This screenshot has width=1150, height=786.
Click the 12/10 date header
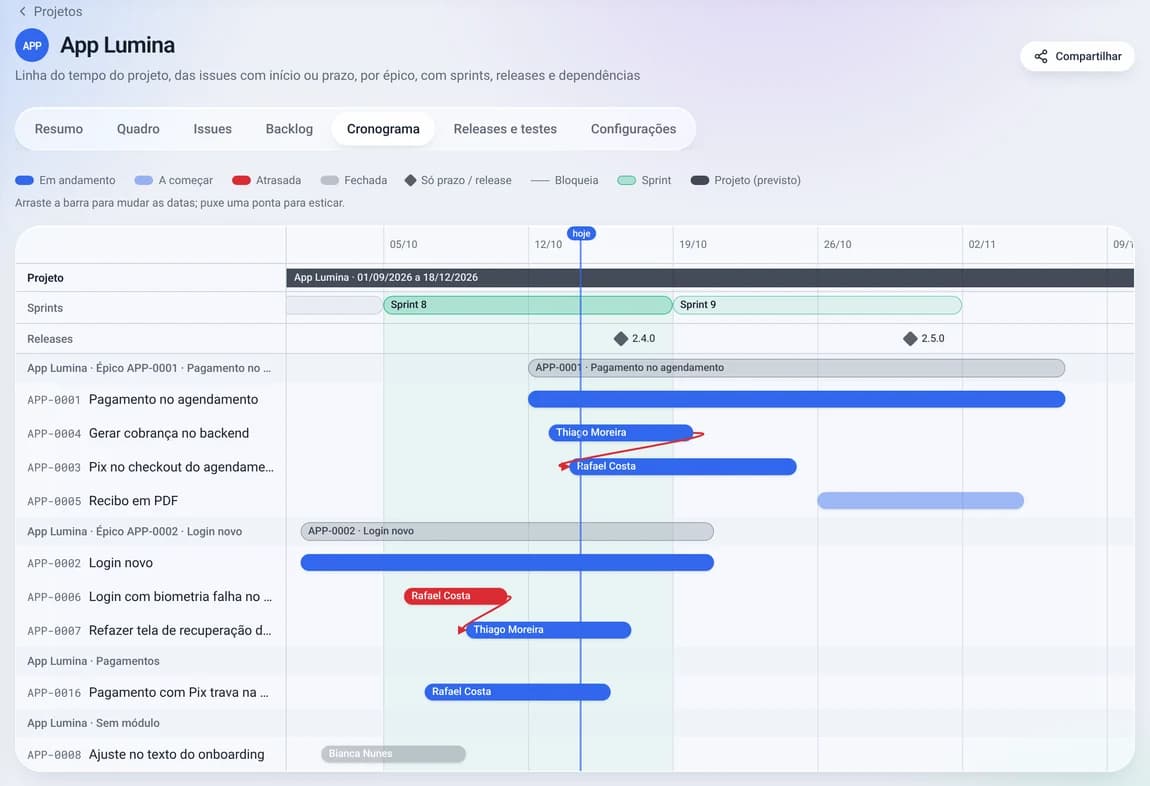pyautogui.click(x=548, y=244)
